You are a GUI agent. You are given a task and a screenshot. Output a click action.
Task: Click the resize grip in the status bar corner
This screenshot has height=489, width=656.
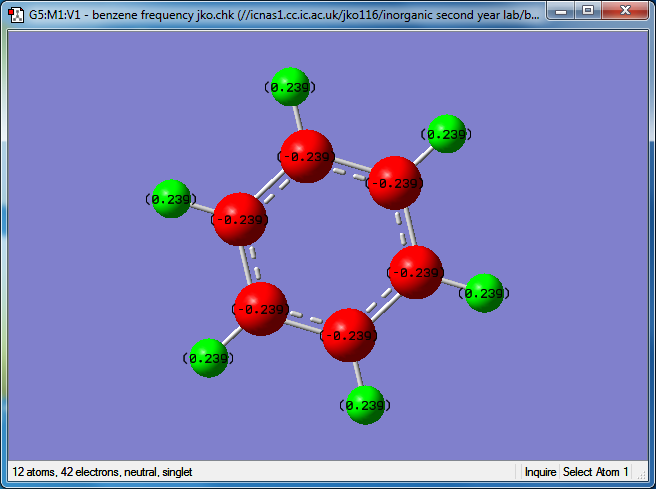pos(641,474)
